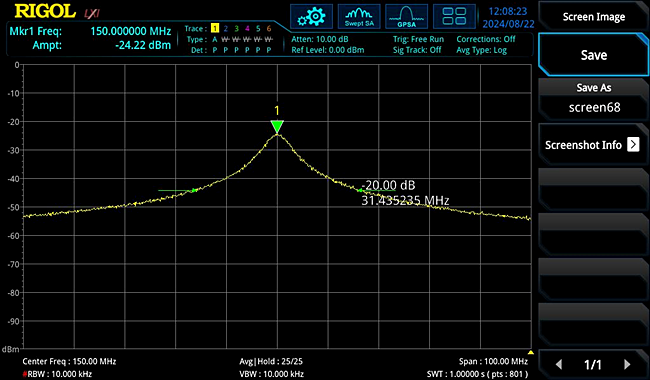This screenshot has width=650, height=380.
Task: Select the Swept SA mode icon
Action: pos(359,17)
